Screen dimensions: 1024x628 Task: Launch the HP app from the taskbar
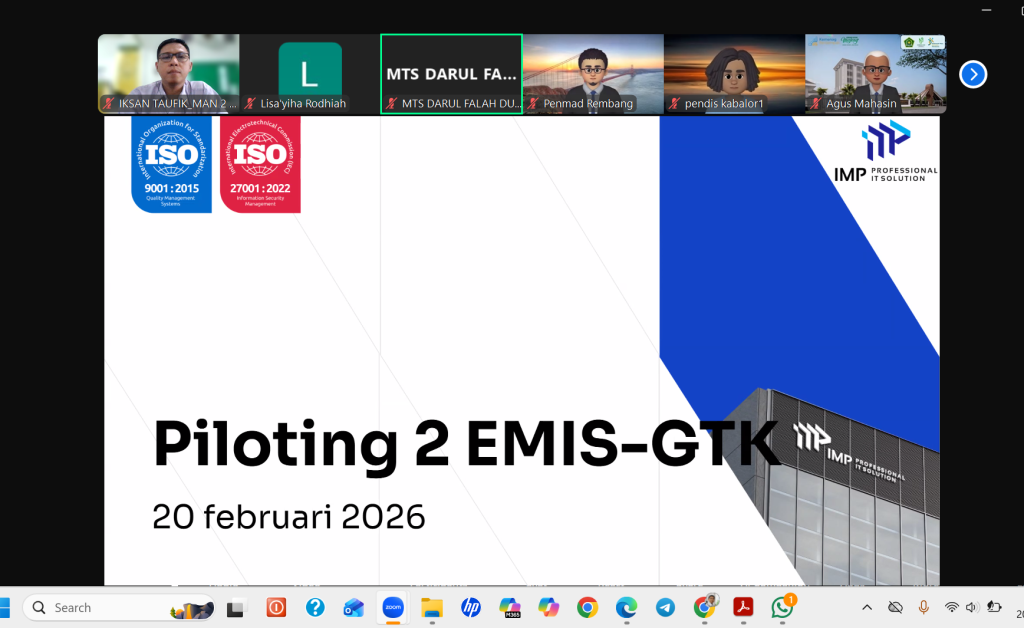tap(470, 607)
